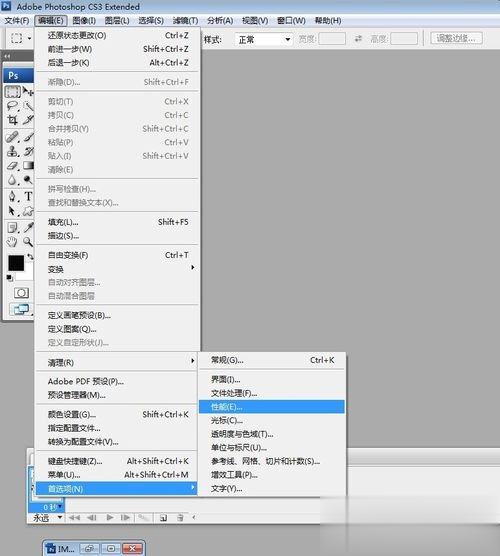
Task: Select the Slice tool
Action: [28, 120]
